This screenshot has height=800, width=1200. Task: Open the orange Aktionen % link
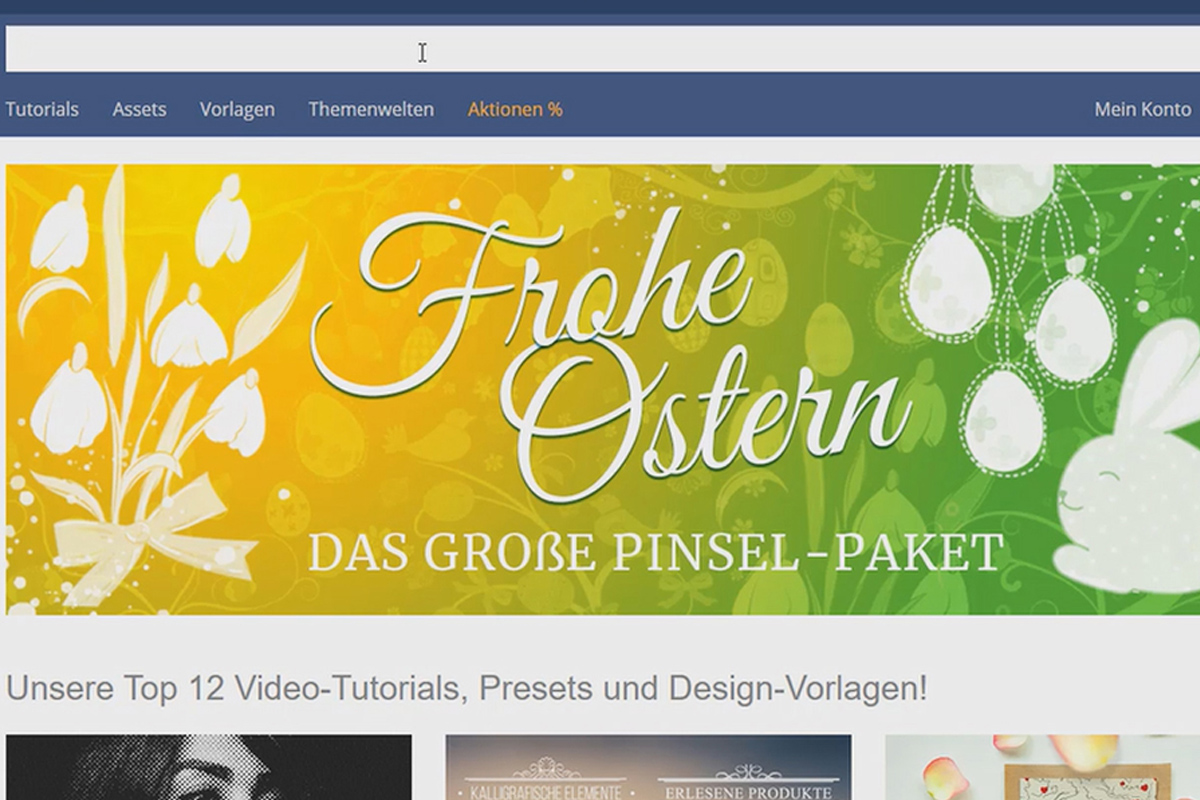coord(515,110)
